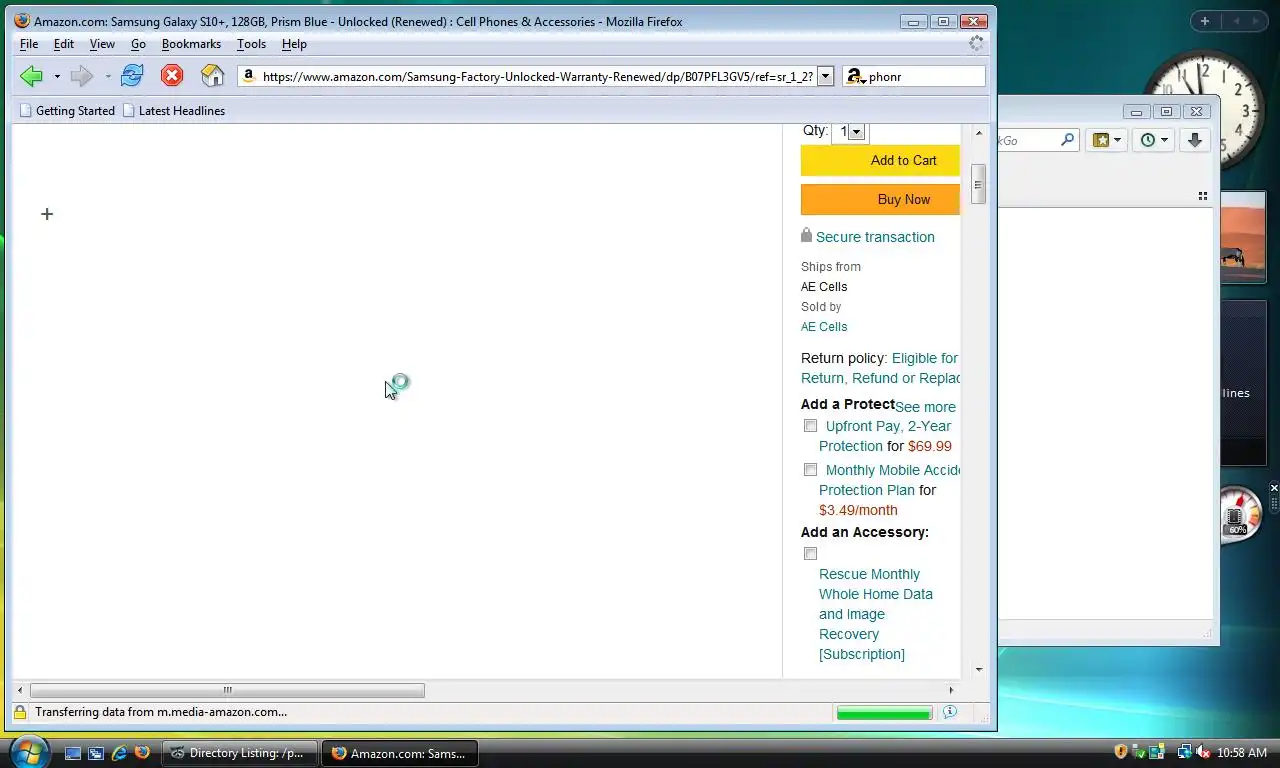This screenshot has height=768, width=1280.
Task: Reload the page with the blue refresh icon
Action: click(x=132, y=76)
